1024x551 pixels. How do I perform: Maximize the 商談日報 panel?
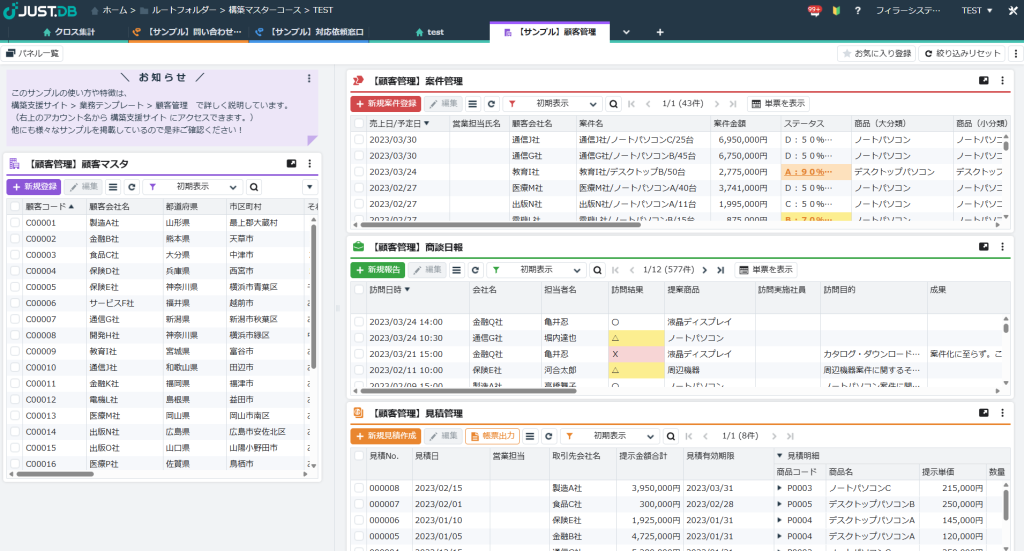tap(984, 247)
